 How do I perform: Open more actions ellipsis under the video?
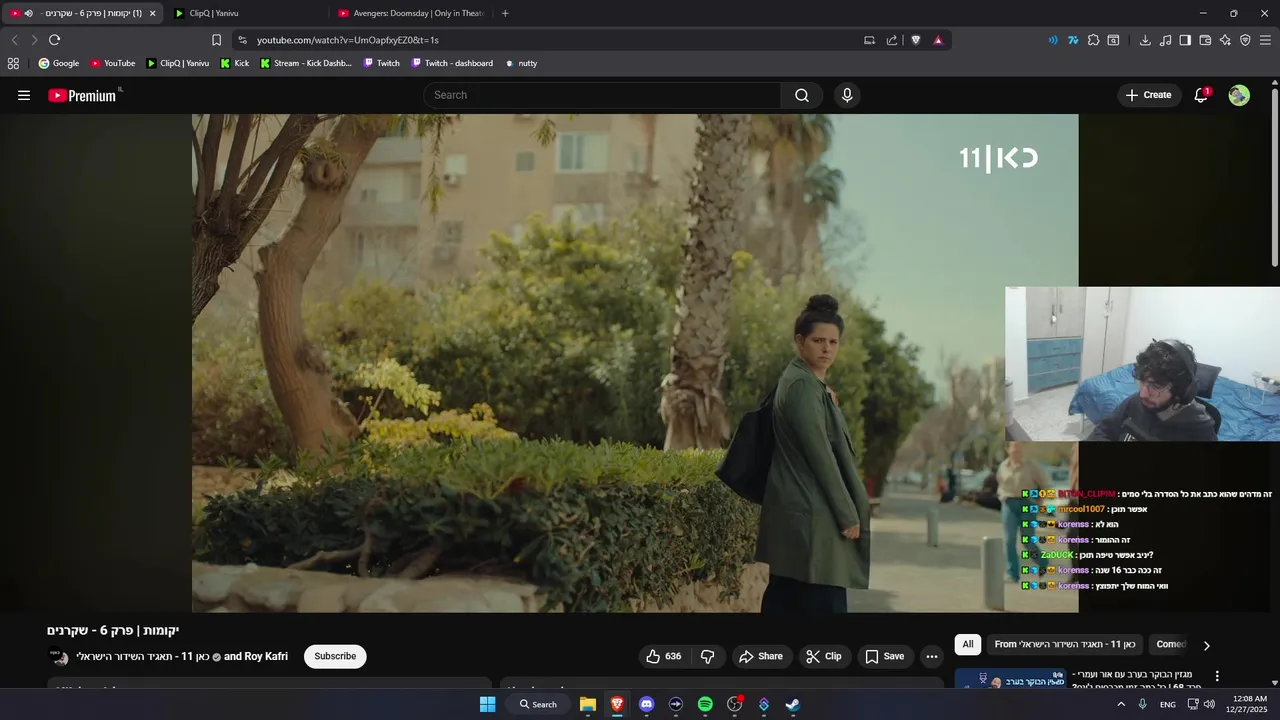coord(932,656)
